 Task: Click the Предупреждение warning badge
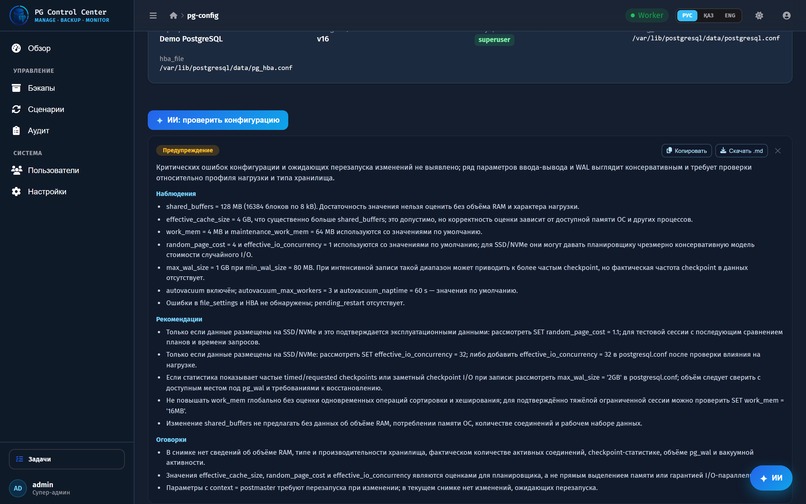tap(188, 150)
